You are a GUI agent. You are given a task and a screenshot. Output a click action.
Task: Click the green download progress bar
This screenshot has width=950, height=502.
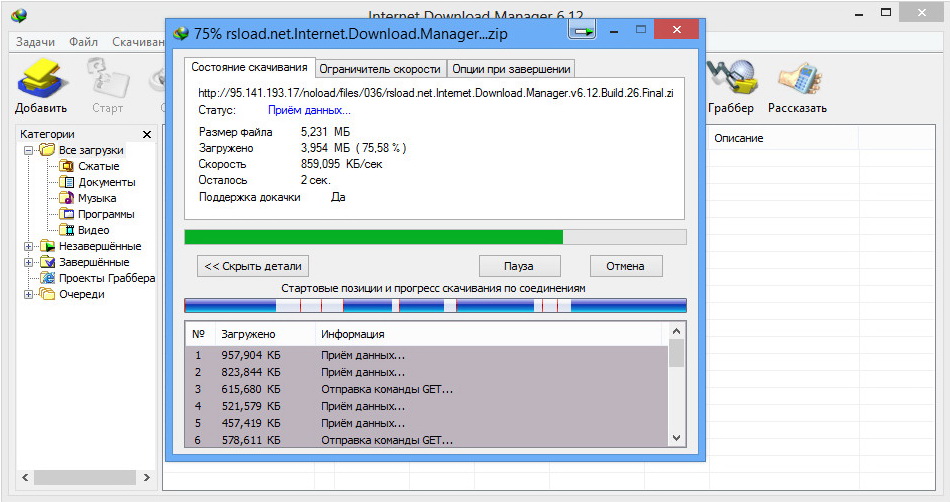(435, 237)
